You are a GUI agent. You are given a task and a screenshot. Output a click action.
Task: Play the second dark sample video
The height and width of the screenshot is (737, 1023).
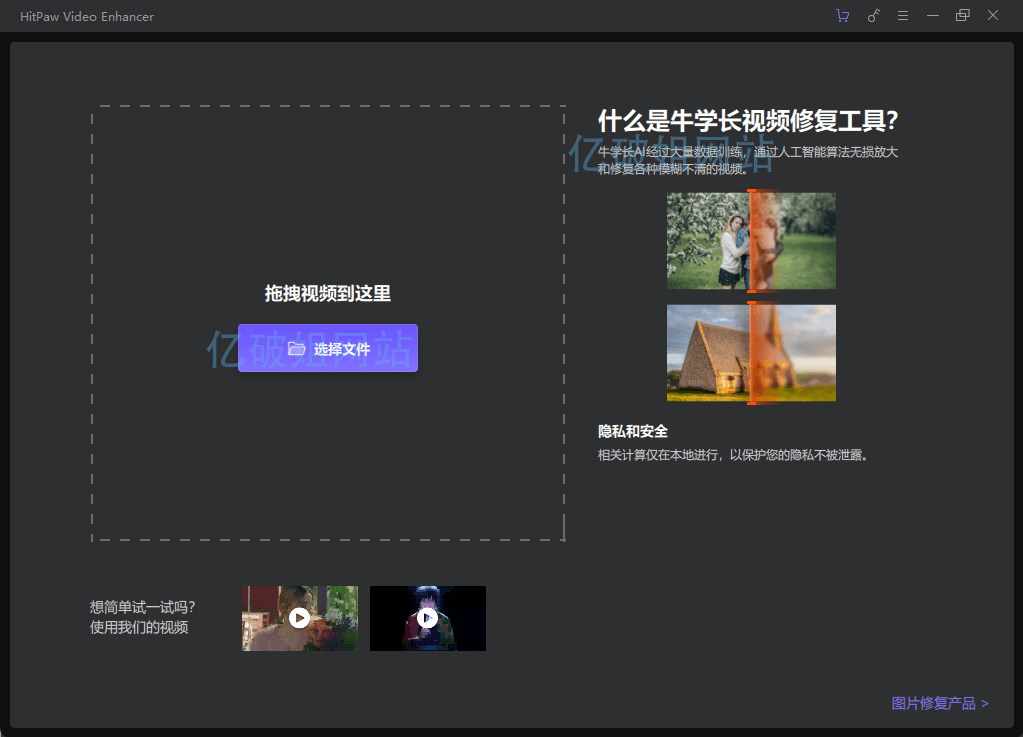click(427, 618)
